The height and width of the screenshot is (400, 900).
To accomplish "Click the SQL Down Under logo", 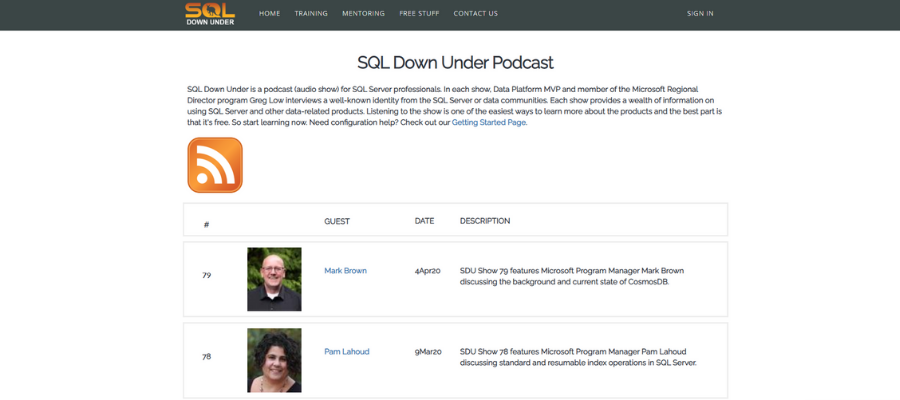I will click(x=210, y=14).
